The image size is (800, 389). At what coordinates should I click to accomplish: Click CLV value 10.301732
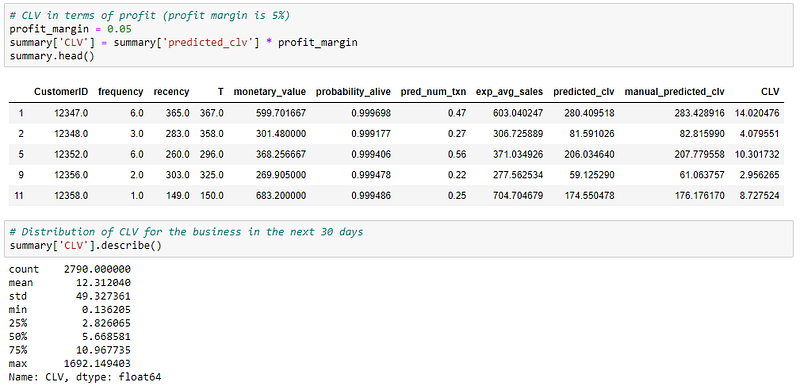(x=757, y=154)
